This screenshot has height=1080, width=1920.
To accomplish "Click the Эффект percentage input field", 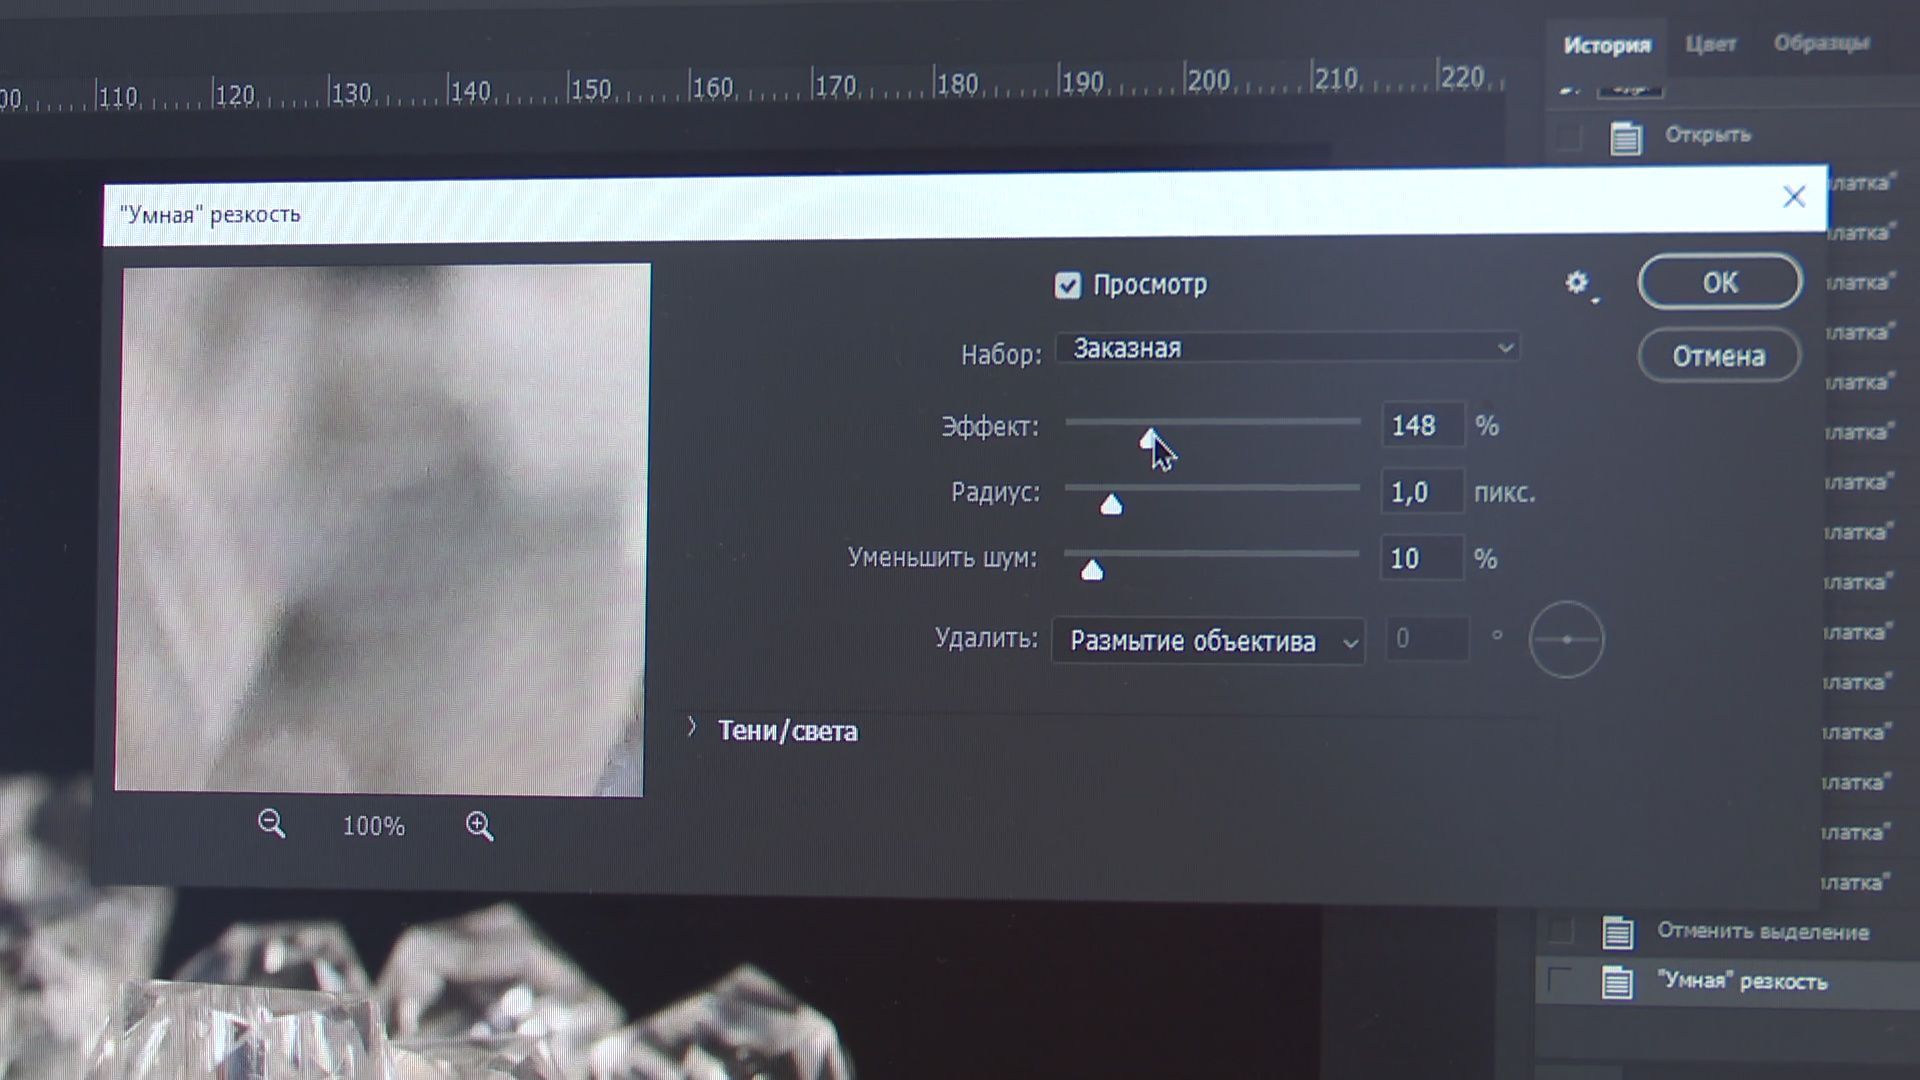I will pyautogui.click(x=1421, y=426).
